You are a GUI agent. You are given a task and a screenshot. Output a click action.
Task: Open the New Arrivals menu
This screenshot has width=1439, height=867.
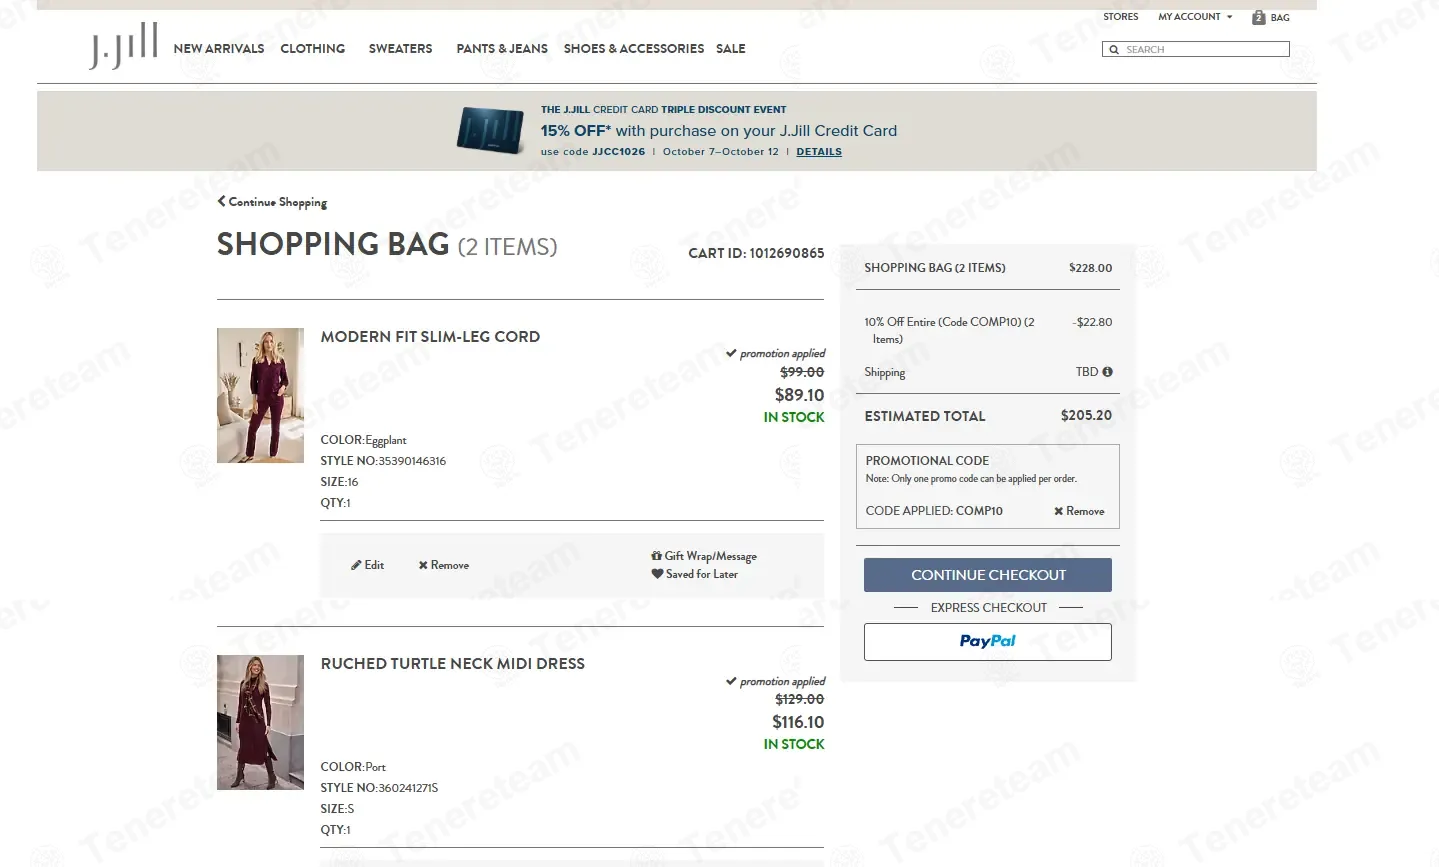click(219, 48)
